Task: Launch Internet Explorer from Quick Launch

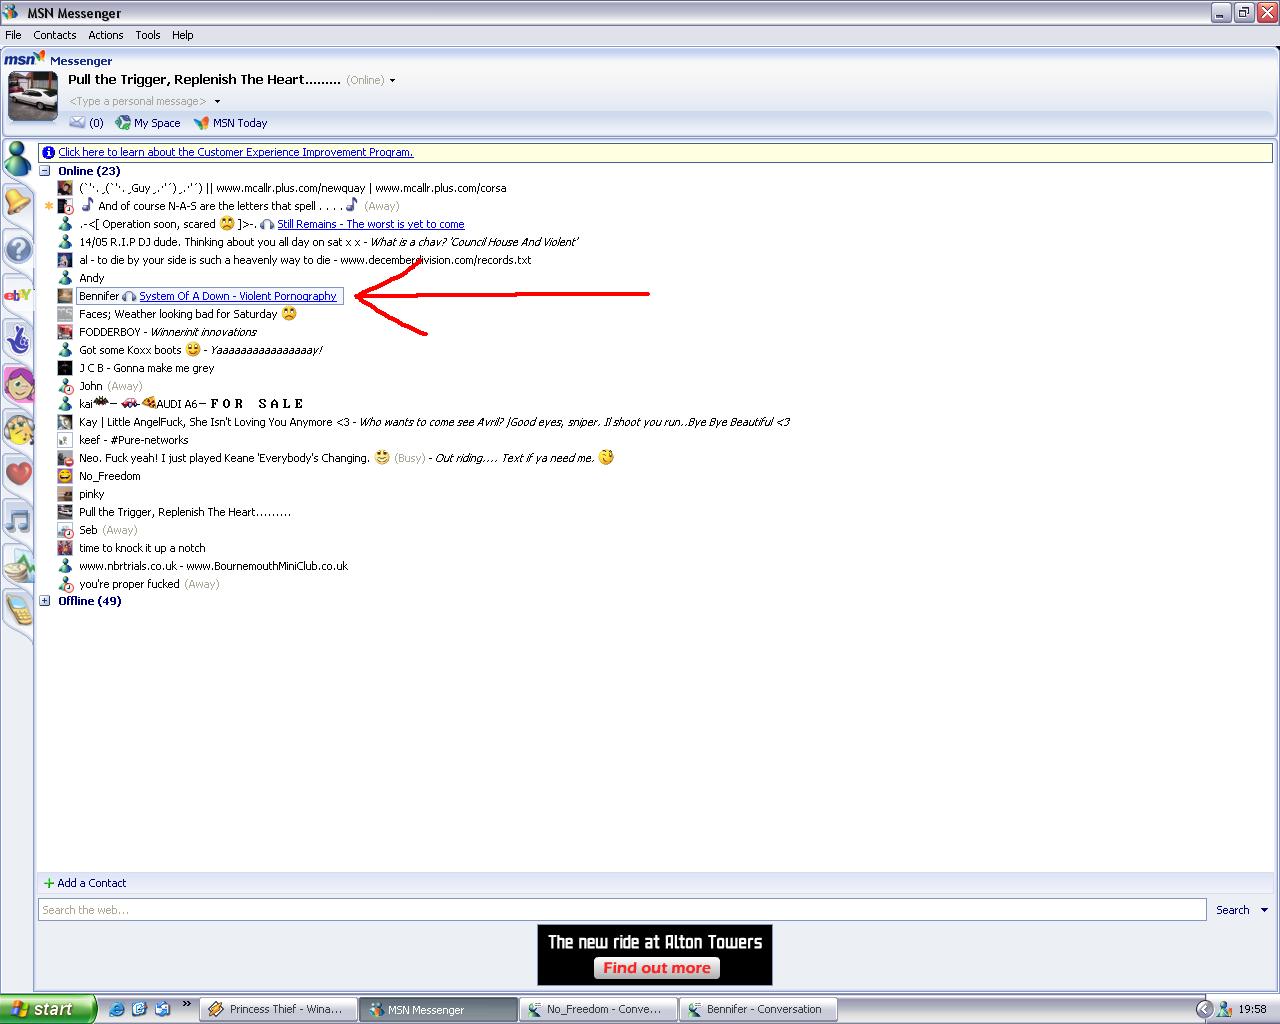Action: [x=117, y=1009]
